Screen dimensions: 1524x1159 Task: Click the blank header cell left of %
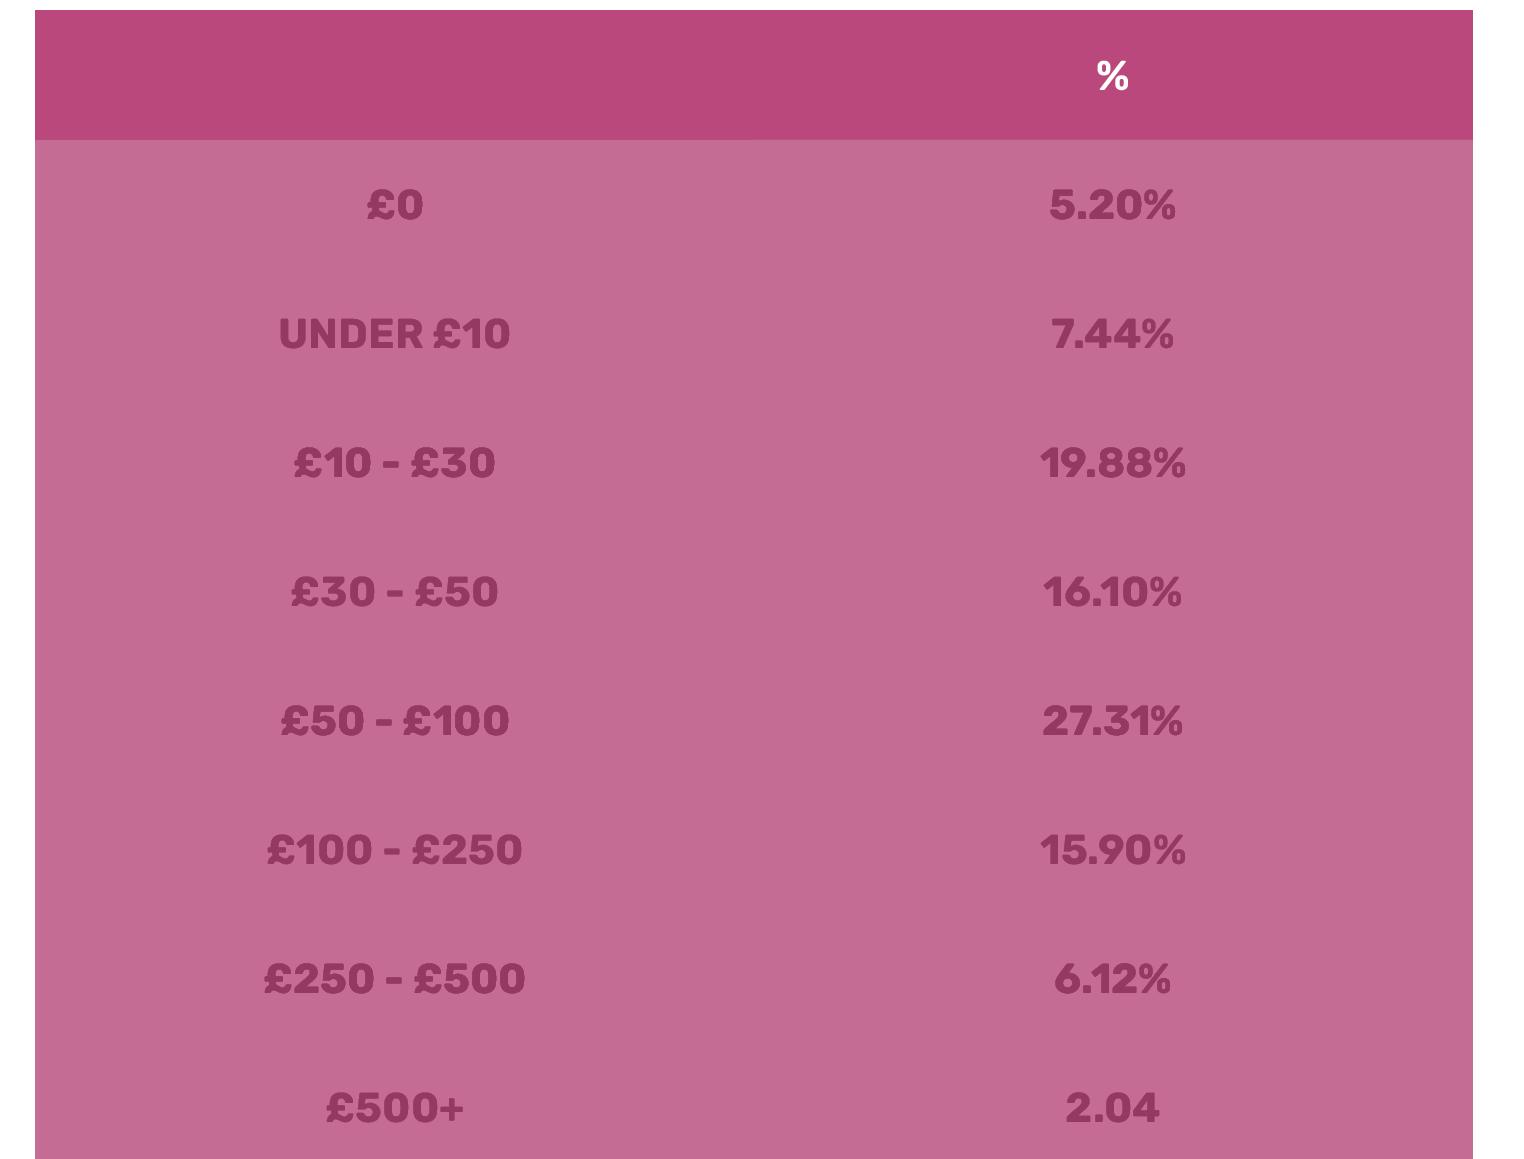pos(394,76)
